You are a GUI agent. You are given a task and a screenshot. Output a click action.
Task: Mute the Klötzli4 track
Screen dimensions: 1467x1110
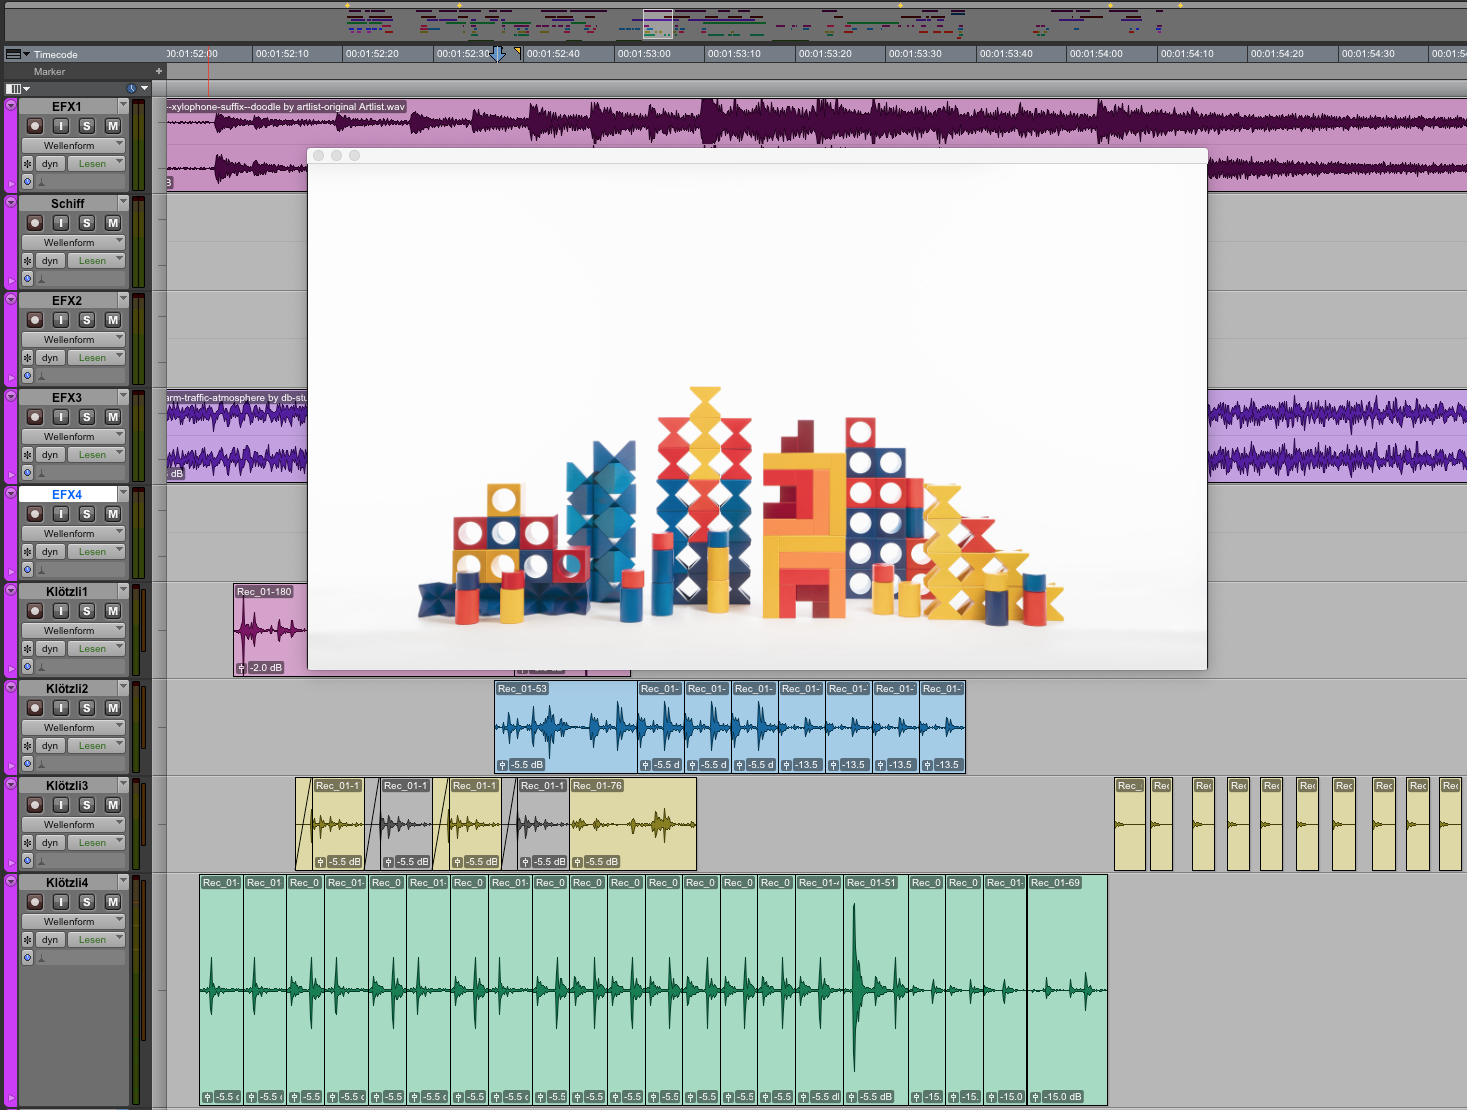(x=113, y=902)
